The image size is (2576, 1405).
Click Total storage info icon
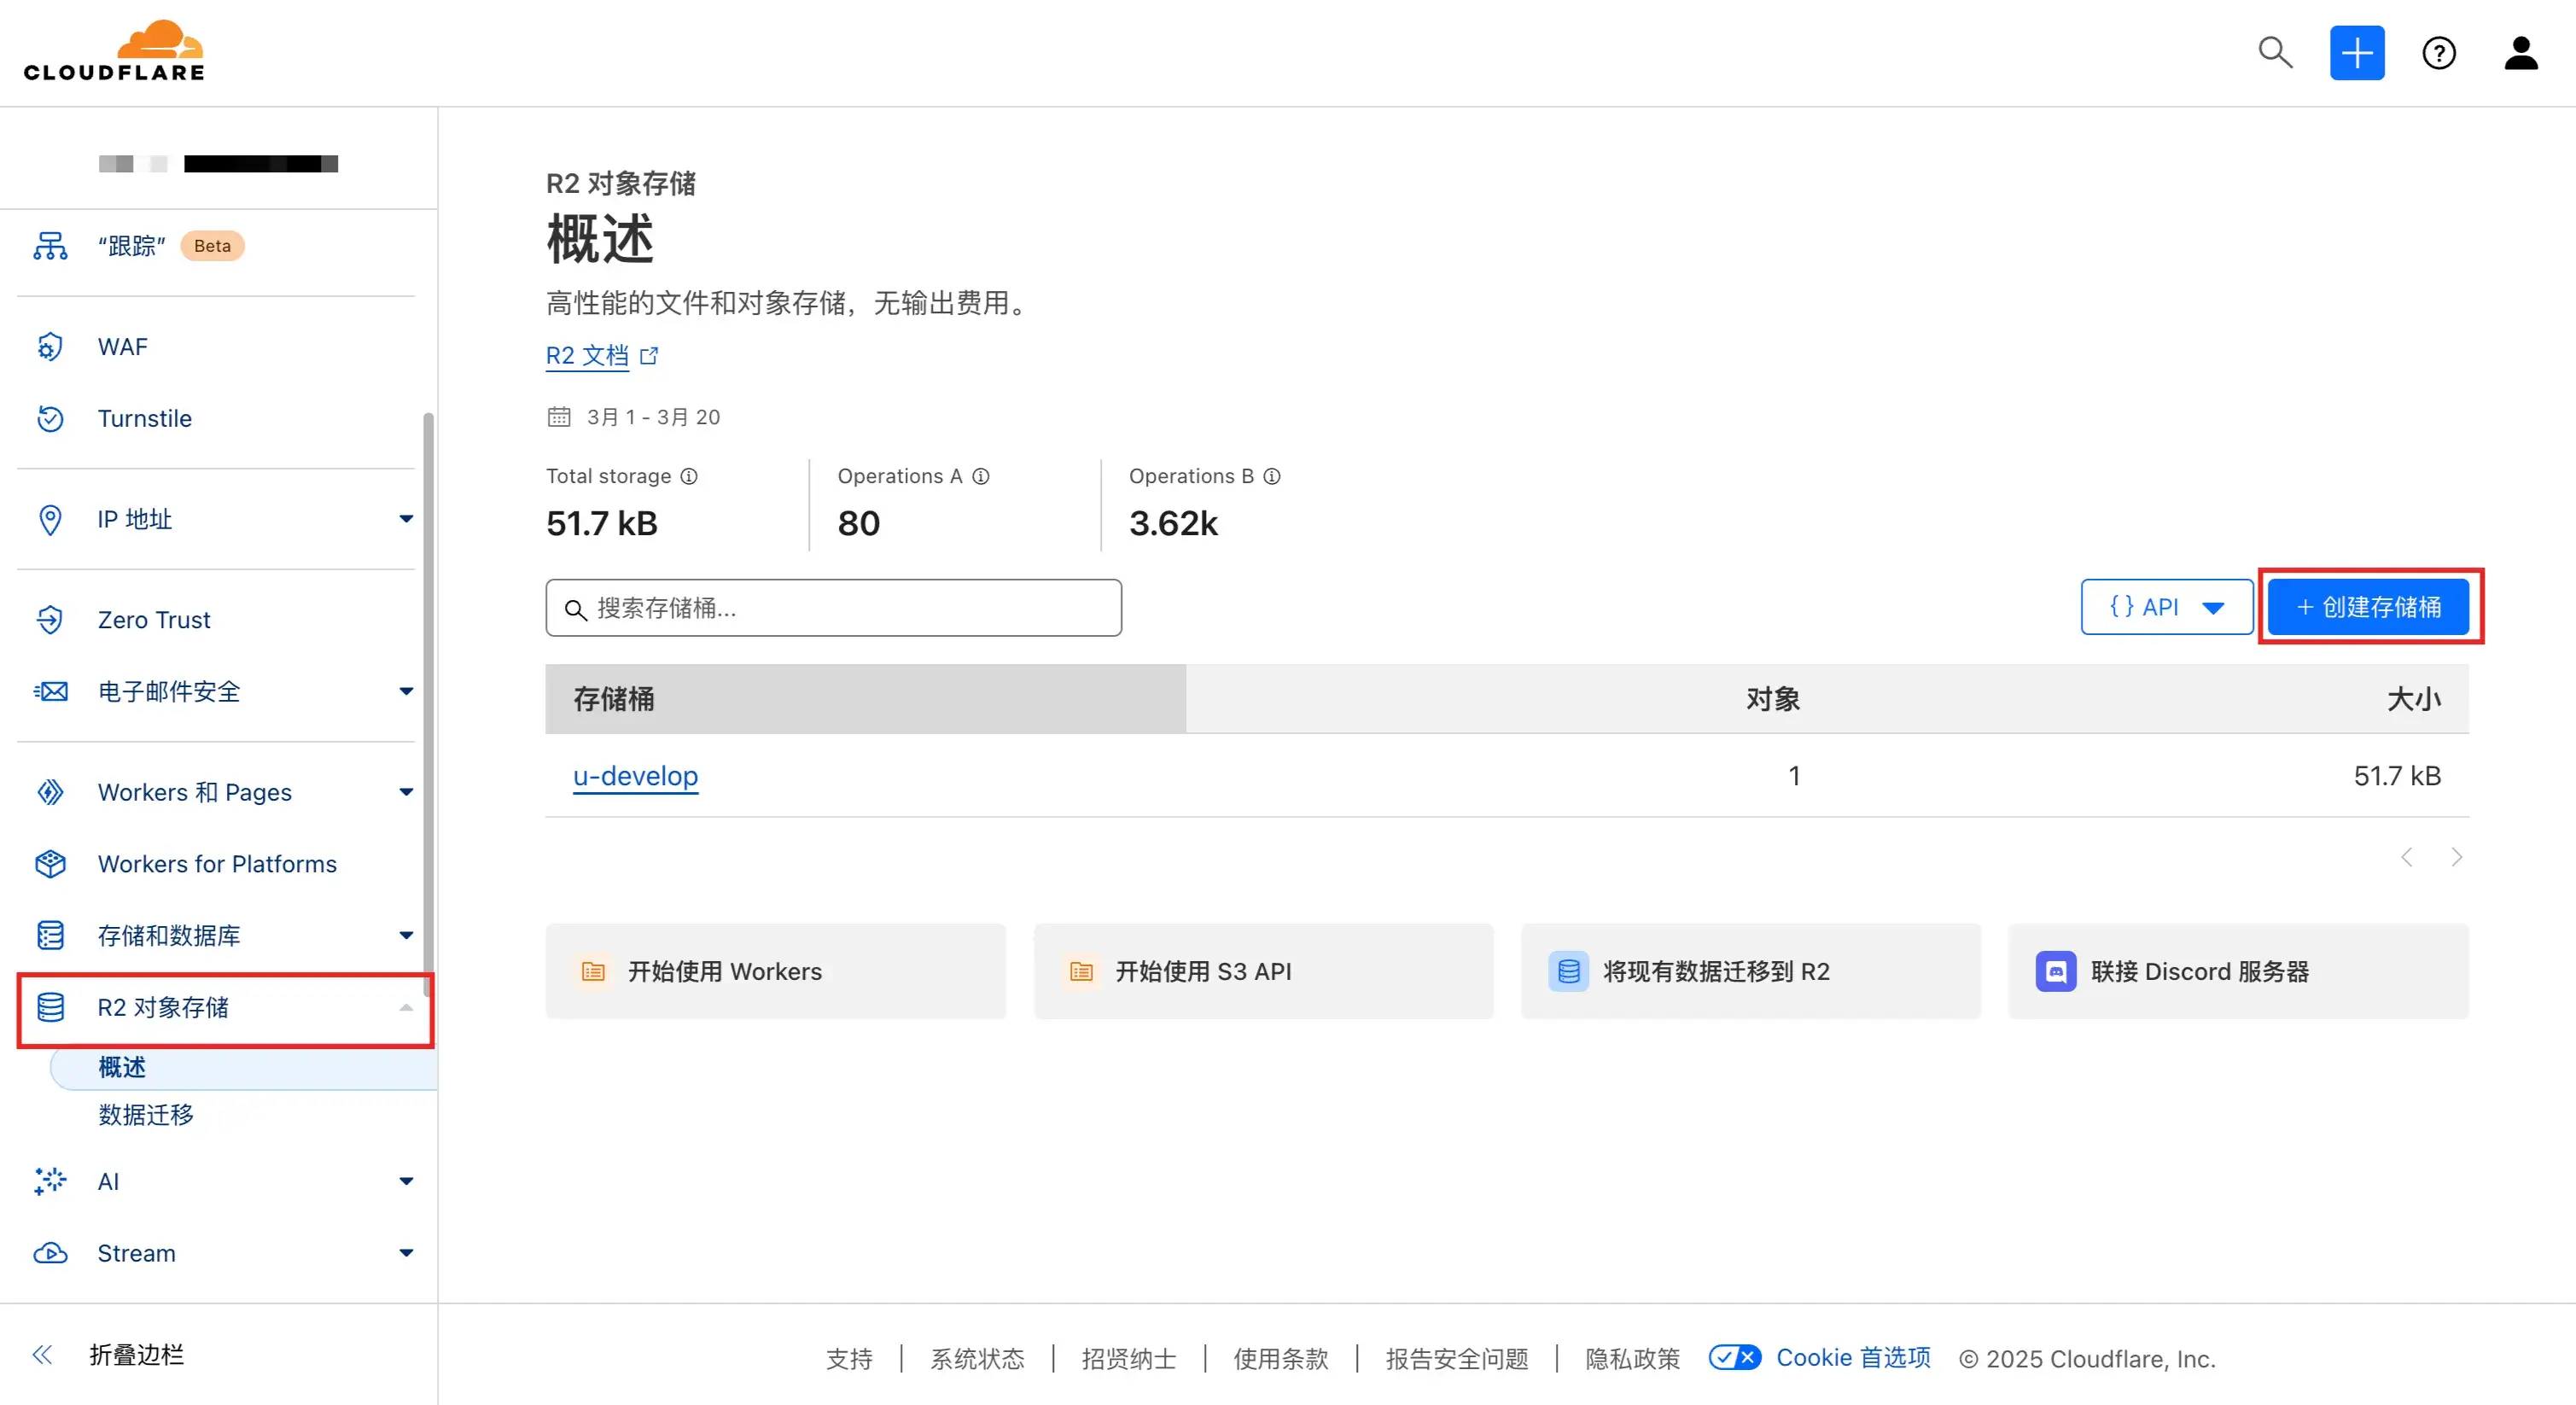click(x=689, y=476)
